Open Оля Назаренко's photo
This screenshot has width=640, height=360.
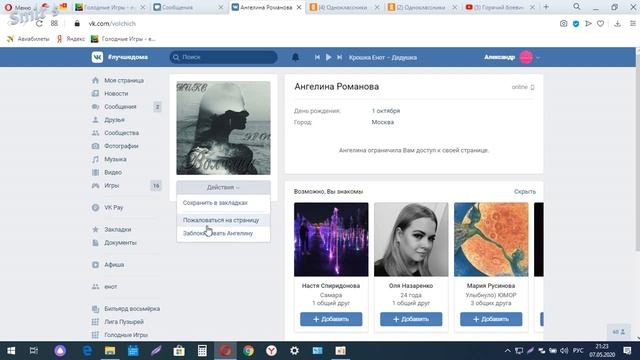[411, 240]
